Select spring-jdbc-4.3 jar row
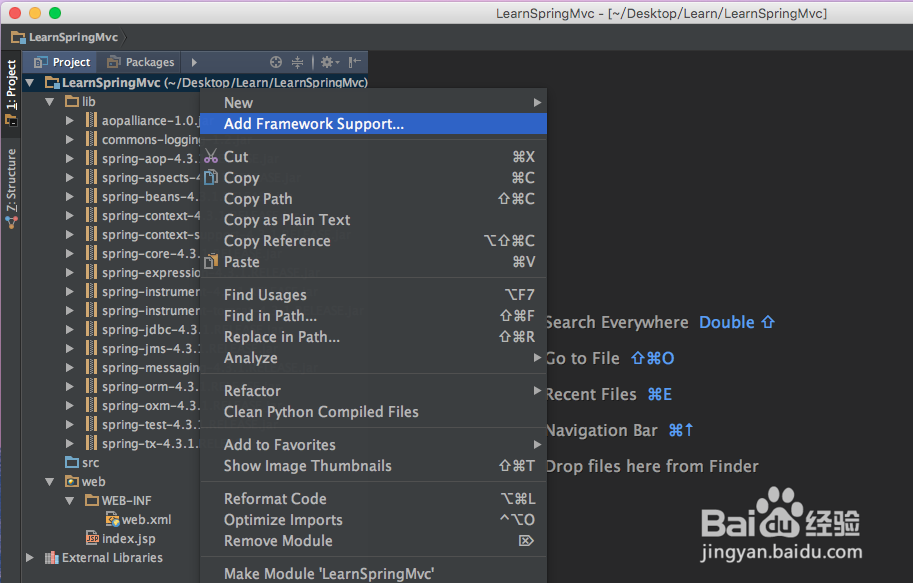This screenshot has width=913, height=583. point(111,330)
